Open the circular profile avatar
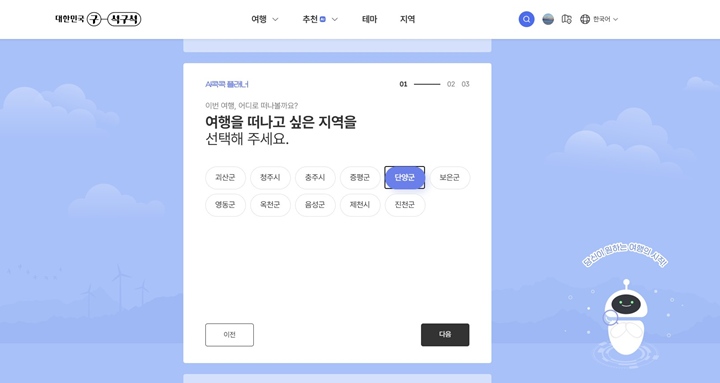 click(548, 19)
